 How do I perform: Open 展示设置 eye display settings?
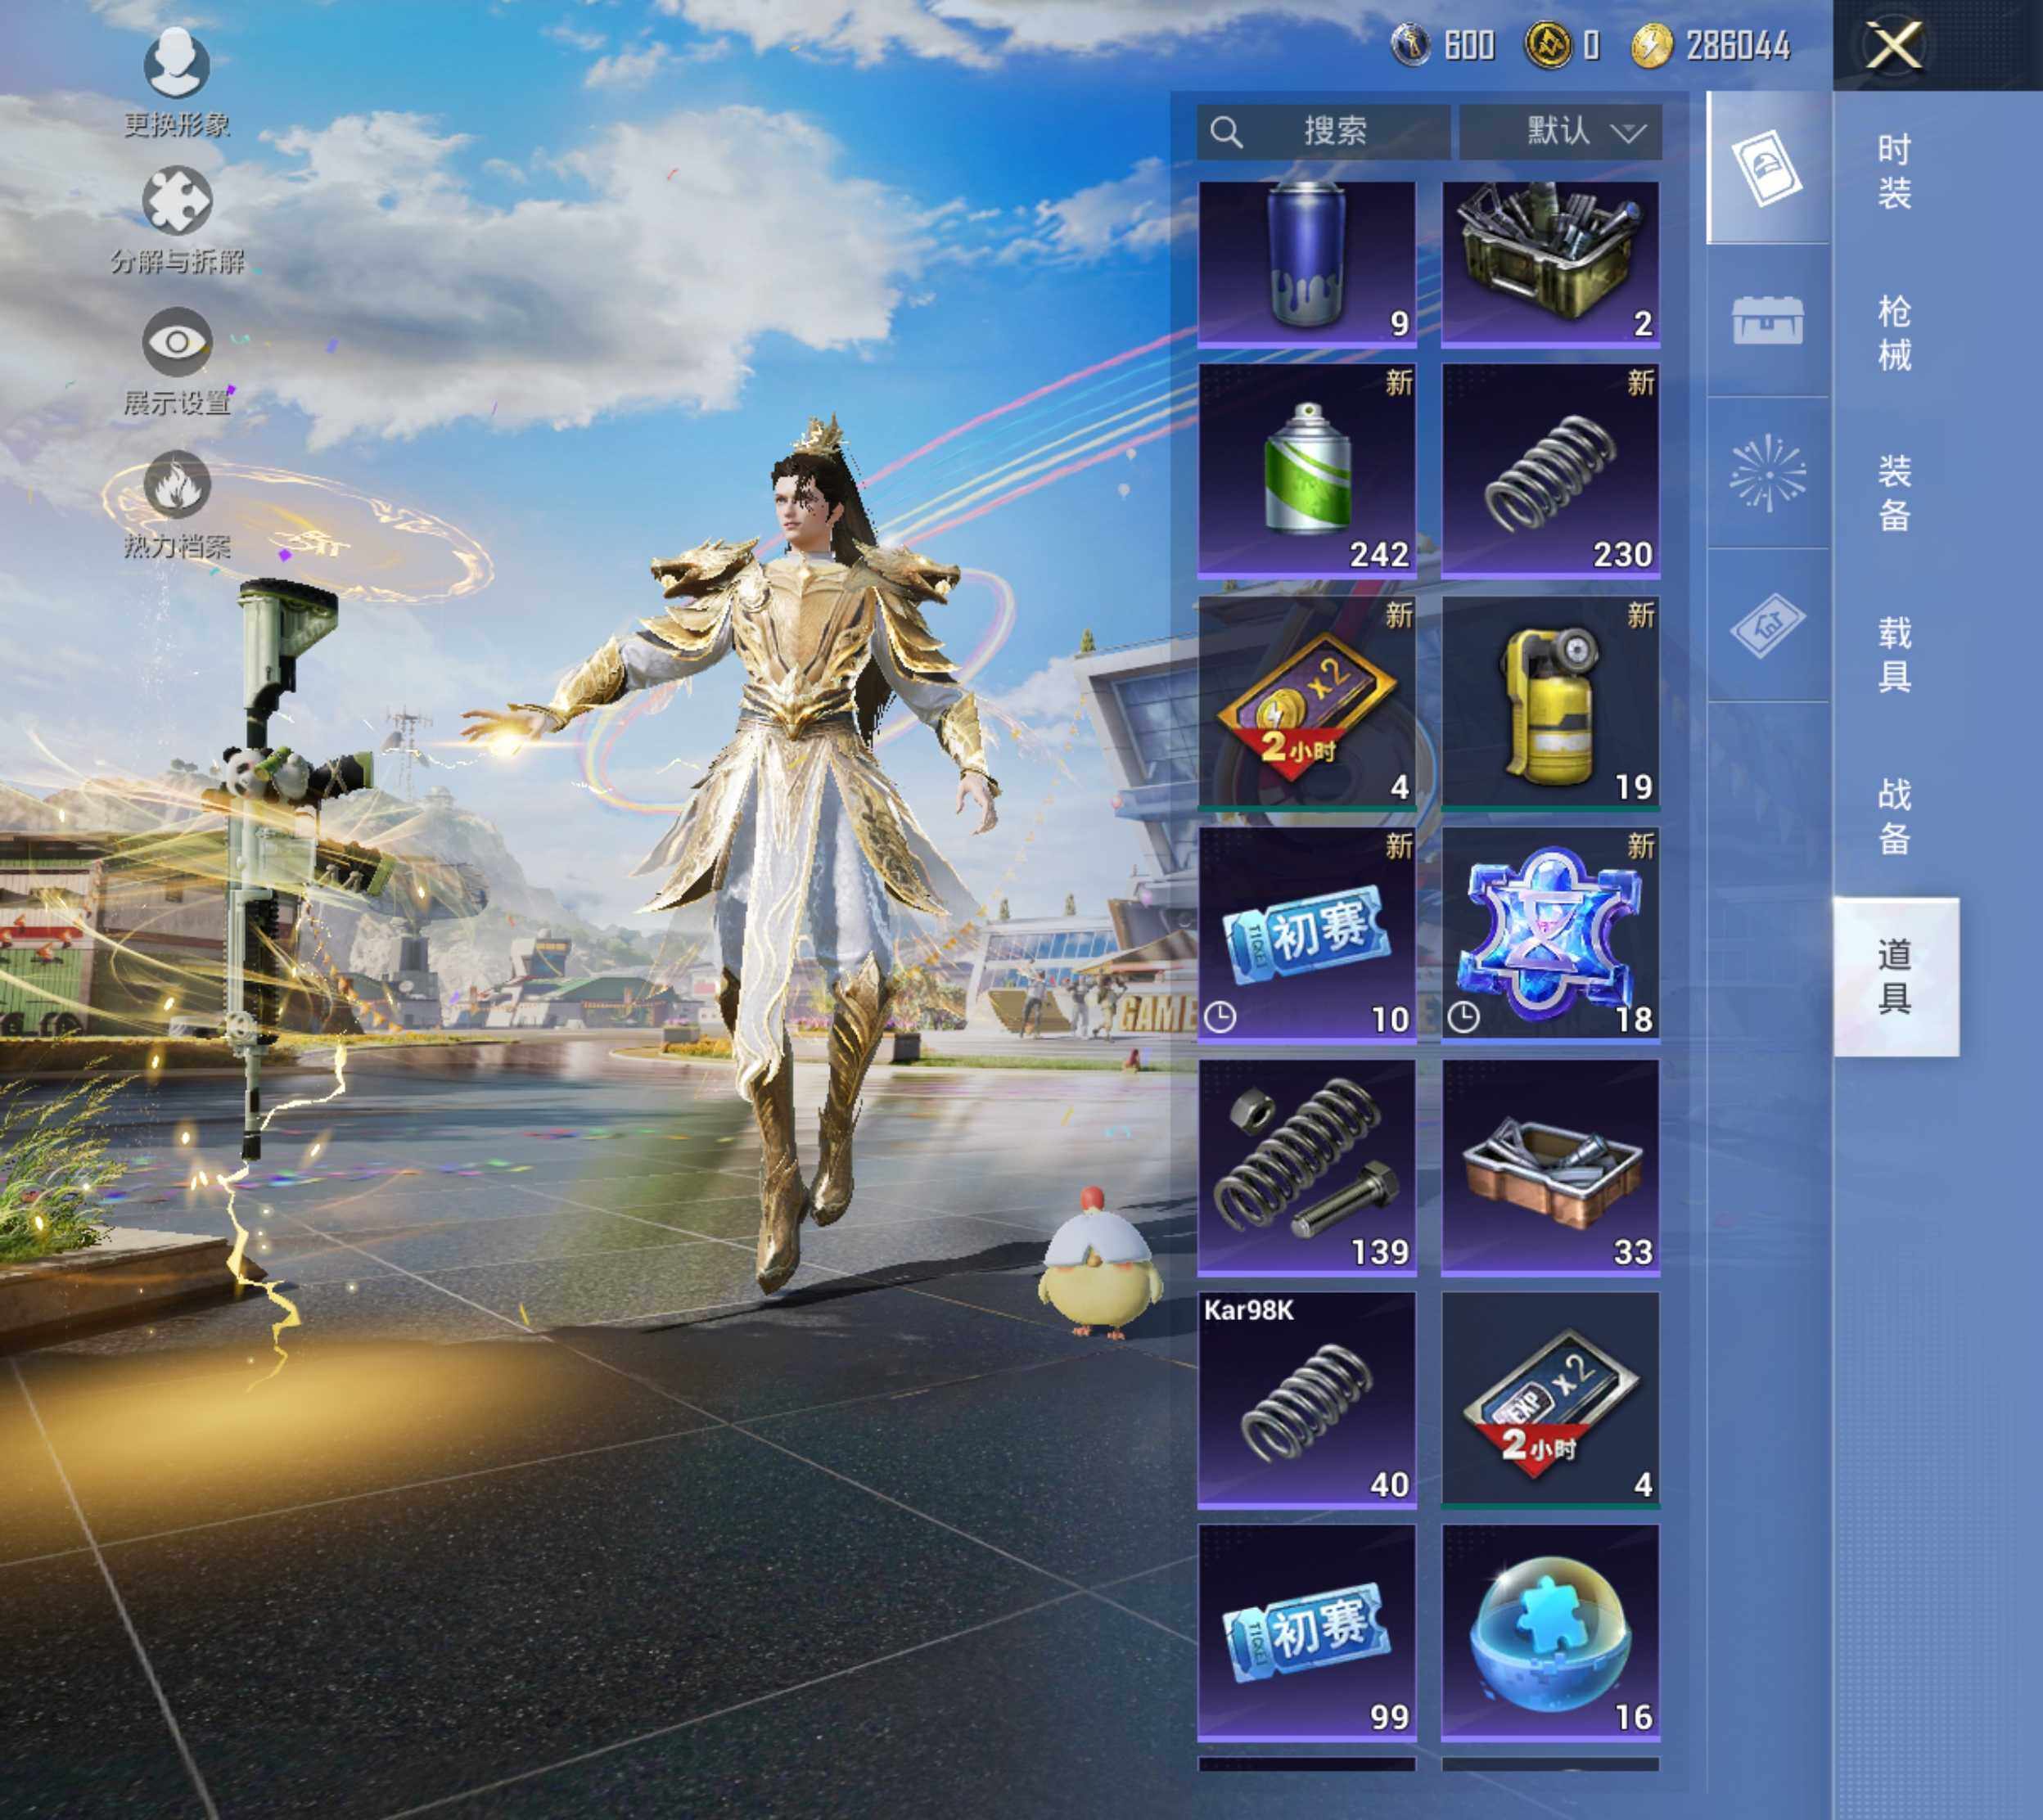click(x=177, y=343)
